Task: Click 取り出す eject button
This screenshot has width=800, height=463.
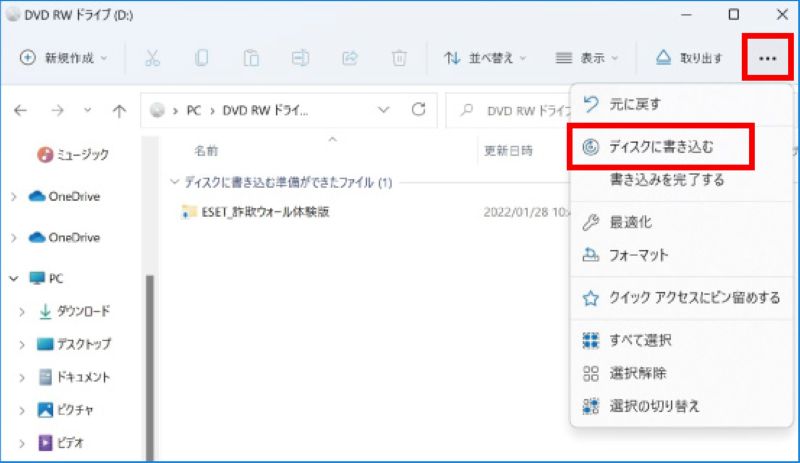Action: pos(689,58)
